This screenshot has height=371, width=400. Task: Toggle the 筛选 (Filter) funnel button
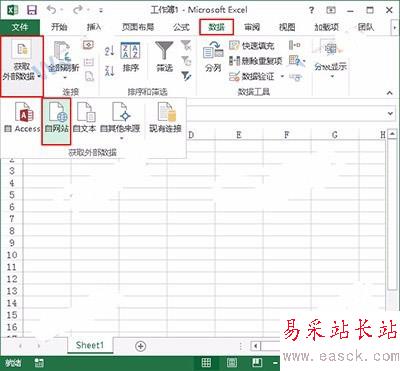point(164,57)
